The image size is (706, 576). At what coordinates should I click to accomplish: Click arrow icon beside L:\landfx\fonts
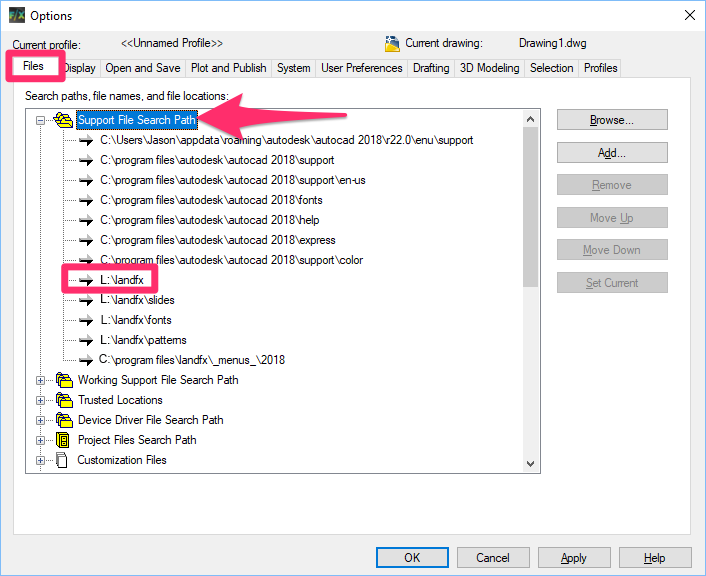click(86, 320)
